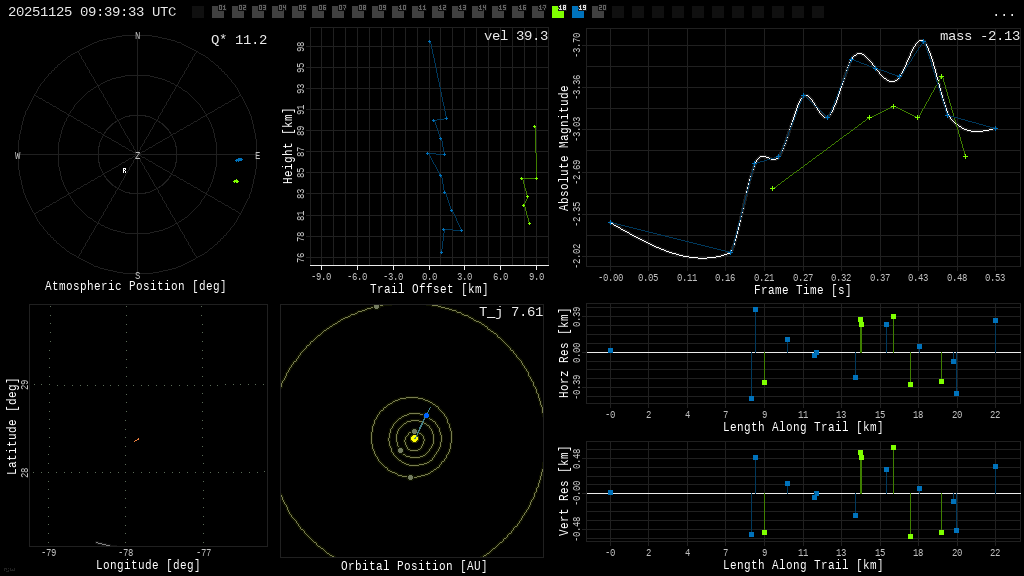Image resolution: width=1024 pixels, height=576 pixels.
Task: Click the Q* 11.2 value label
Action: point(239,40)
